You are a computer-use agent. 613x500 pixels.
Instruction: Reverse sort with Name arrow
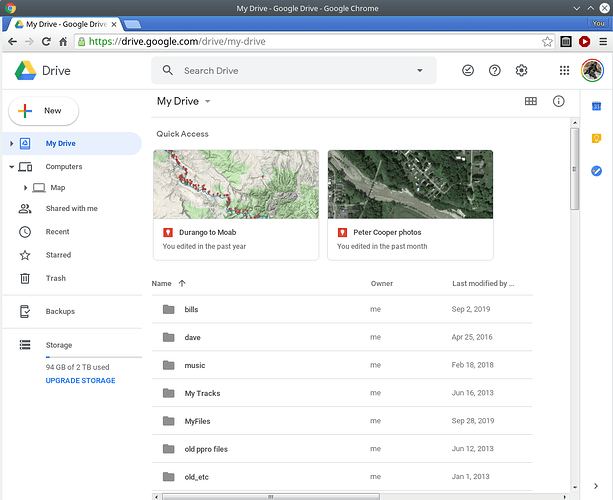click(182, 283)
